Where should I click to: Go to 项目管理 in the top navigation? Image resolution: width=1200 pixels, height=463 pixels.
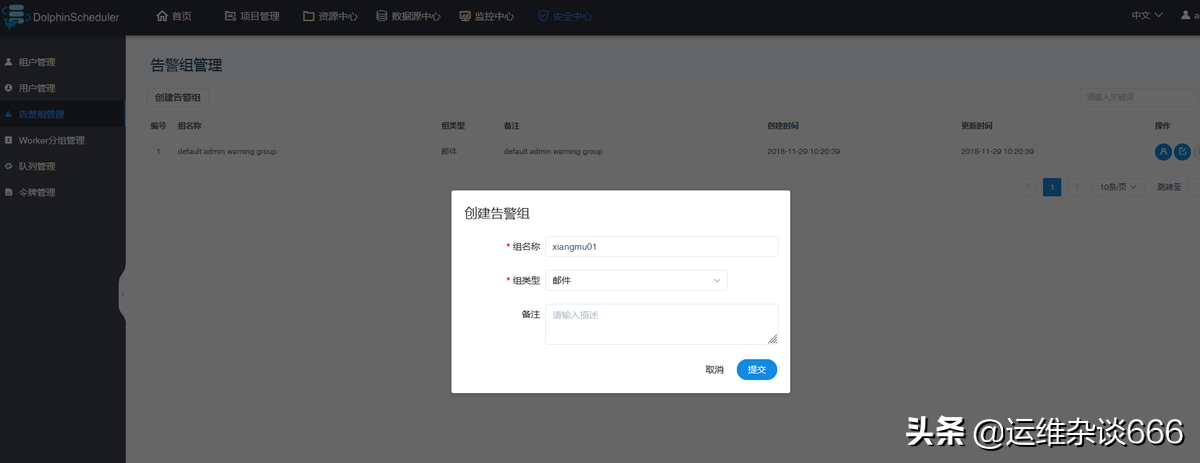[252, 16]
